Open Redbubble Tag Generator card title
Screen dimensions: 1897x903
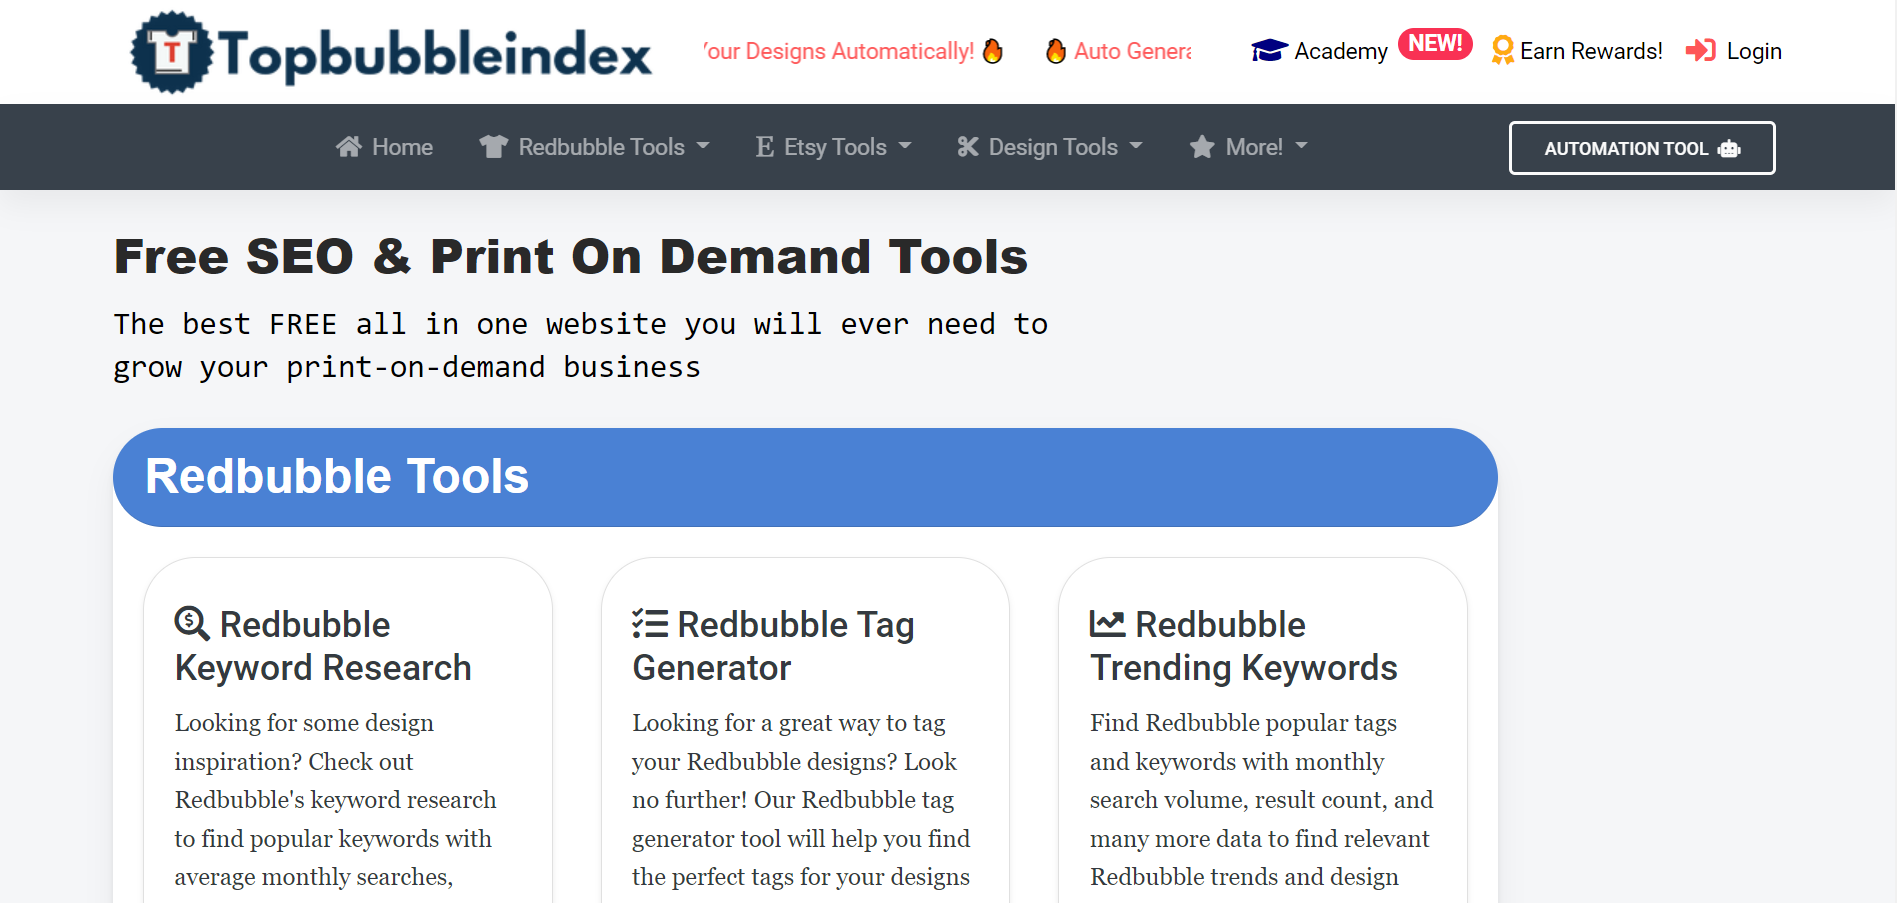[x=773, y=646]
